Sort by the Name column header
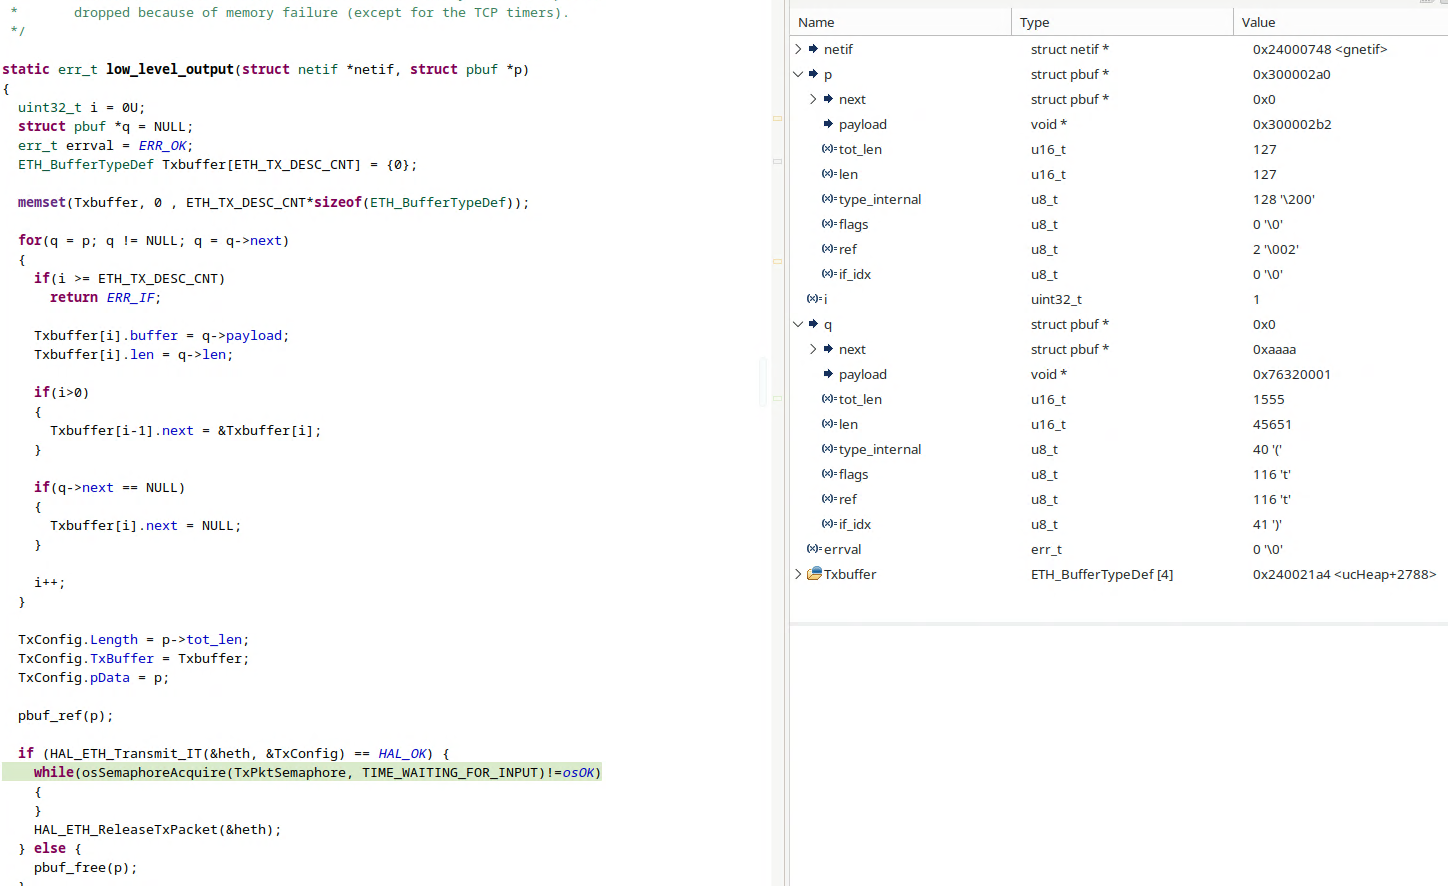The image size is (1448, 886). pos(901,22)
